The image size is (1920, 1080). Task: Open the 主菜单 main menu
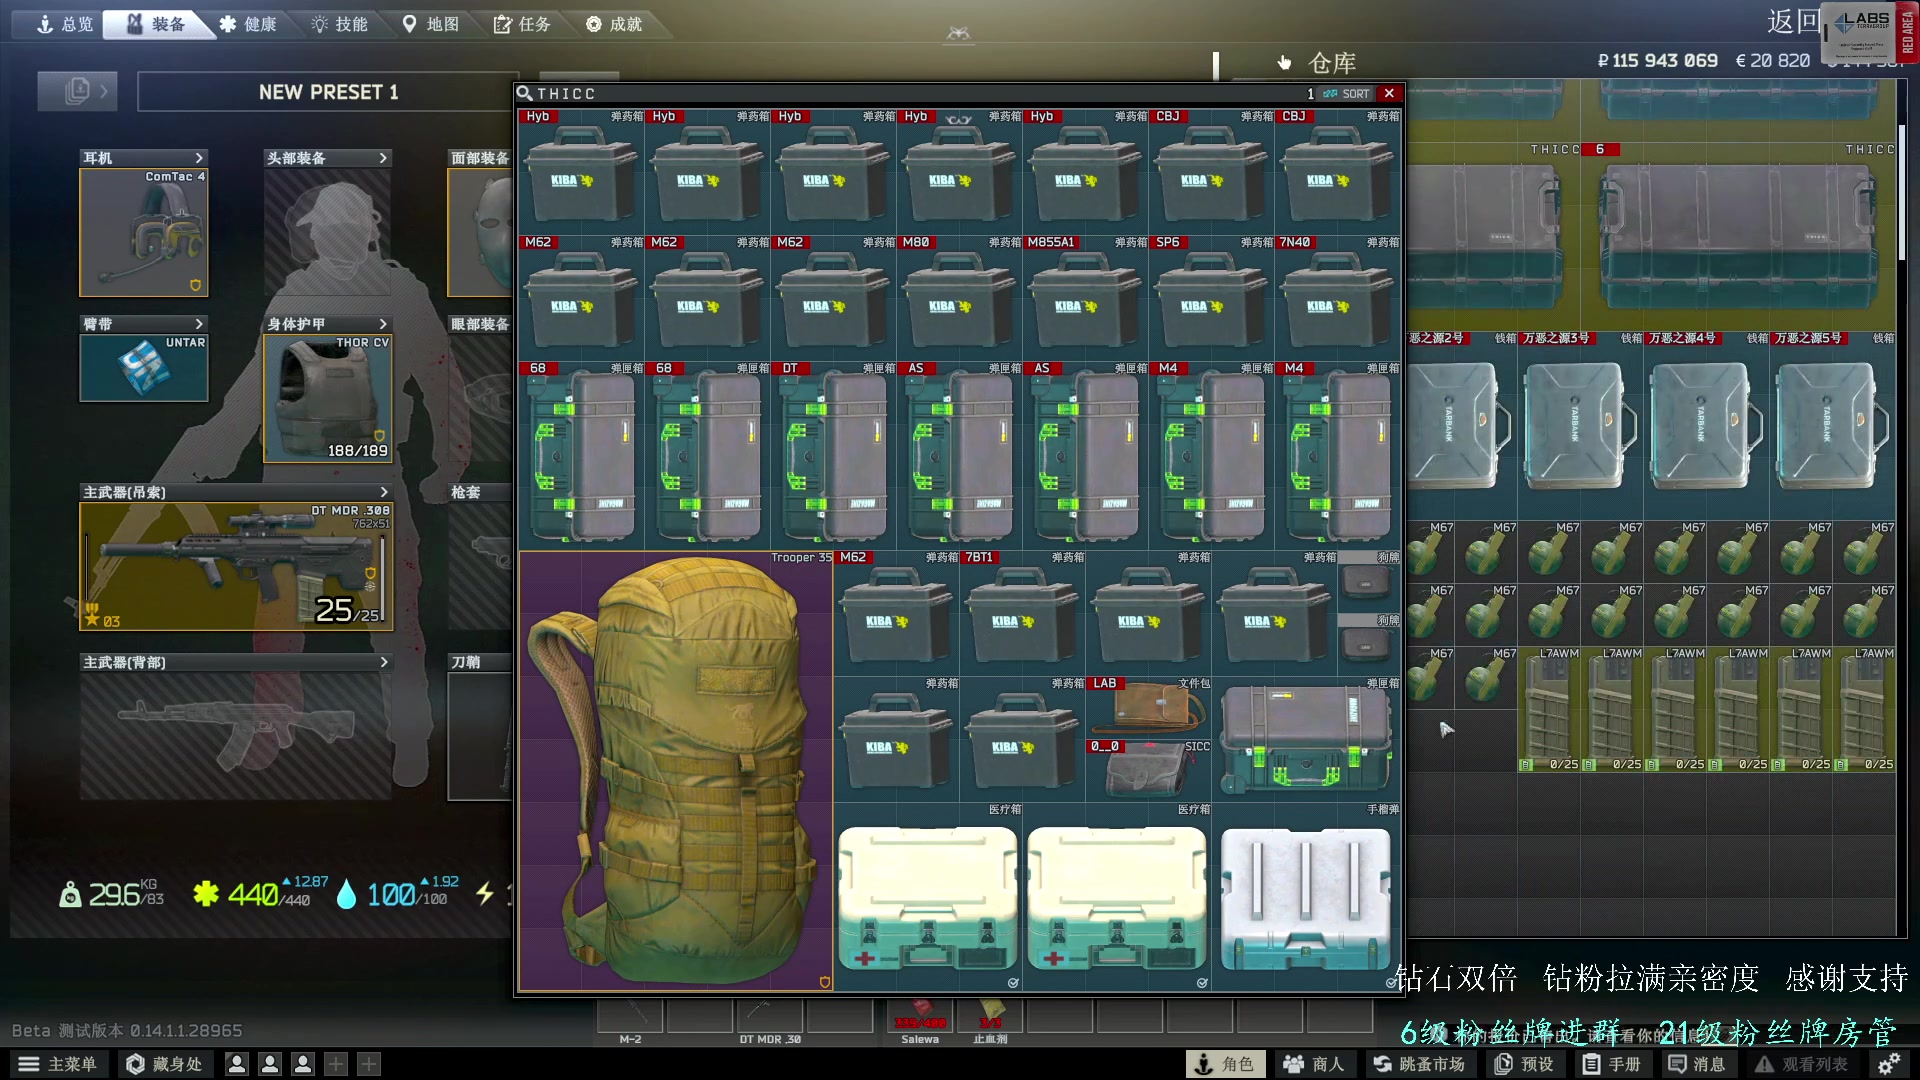coord(58,1064)
